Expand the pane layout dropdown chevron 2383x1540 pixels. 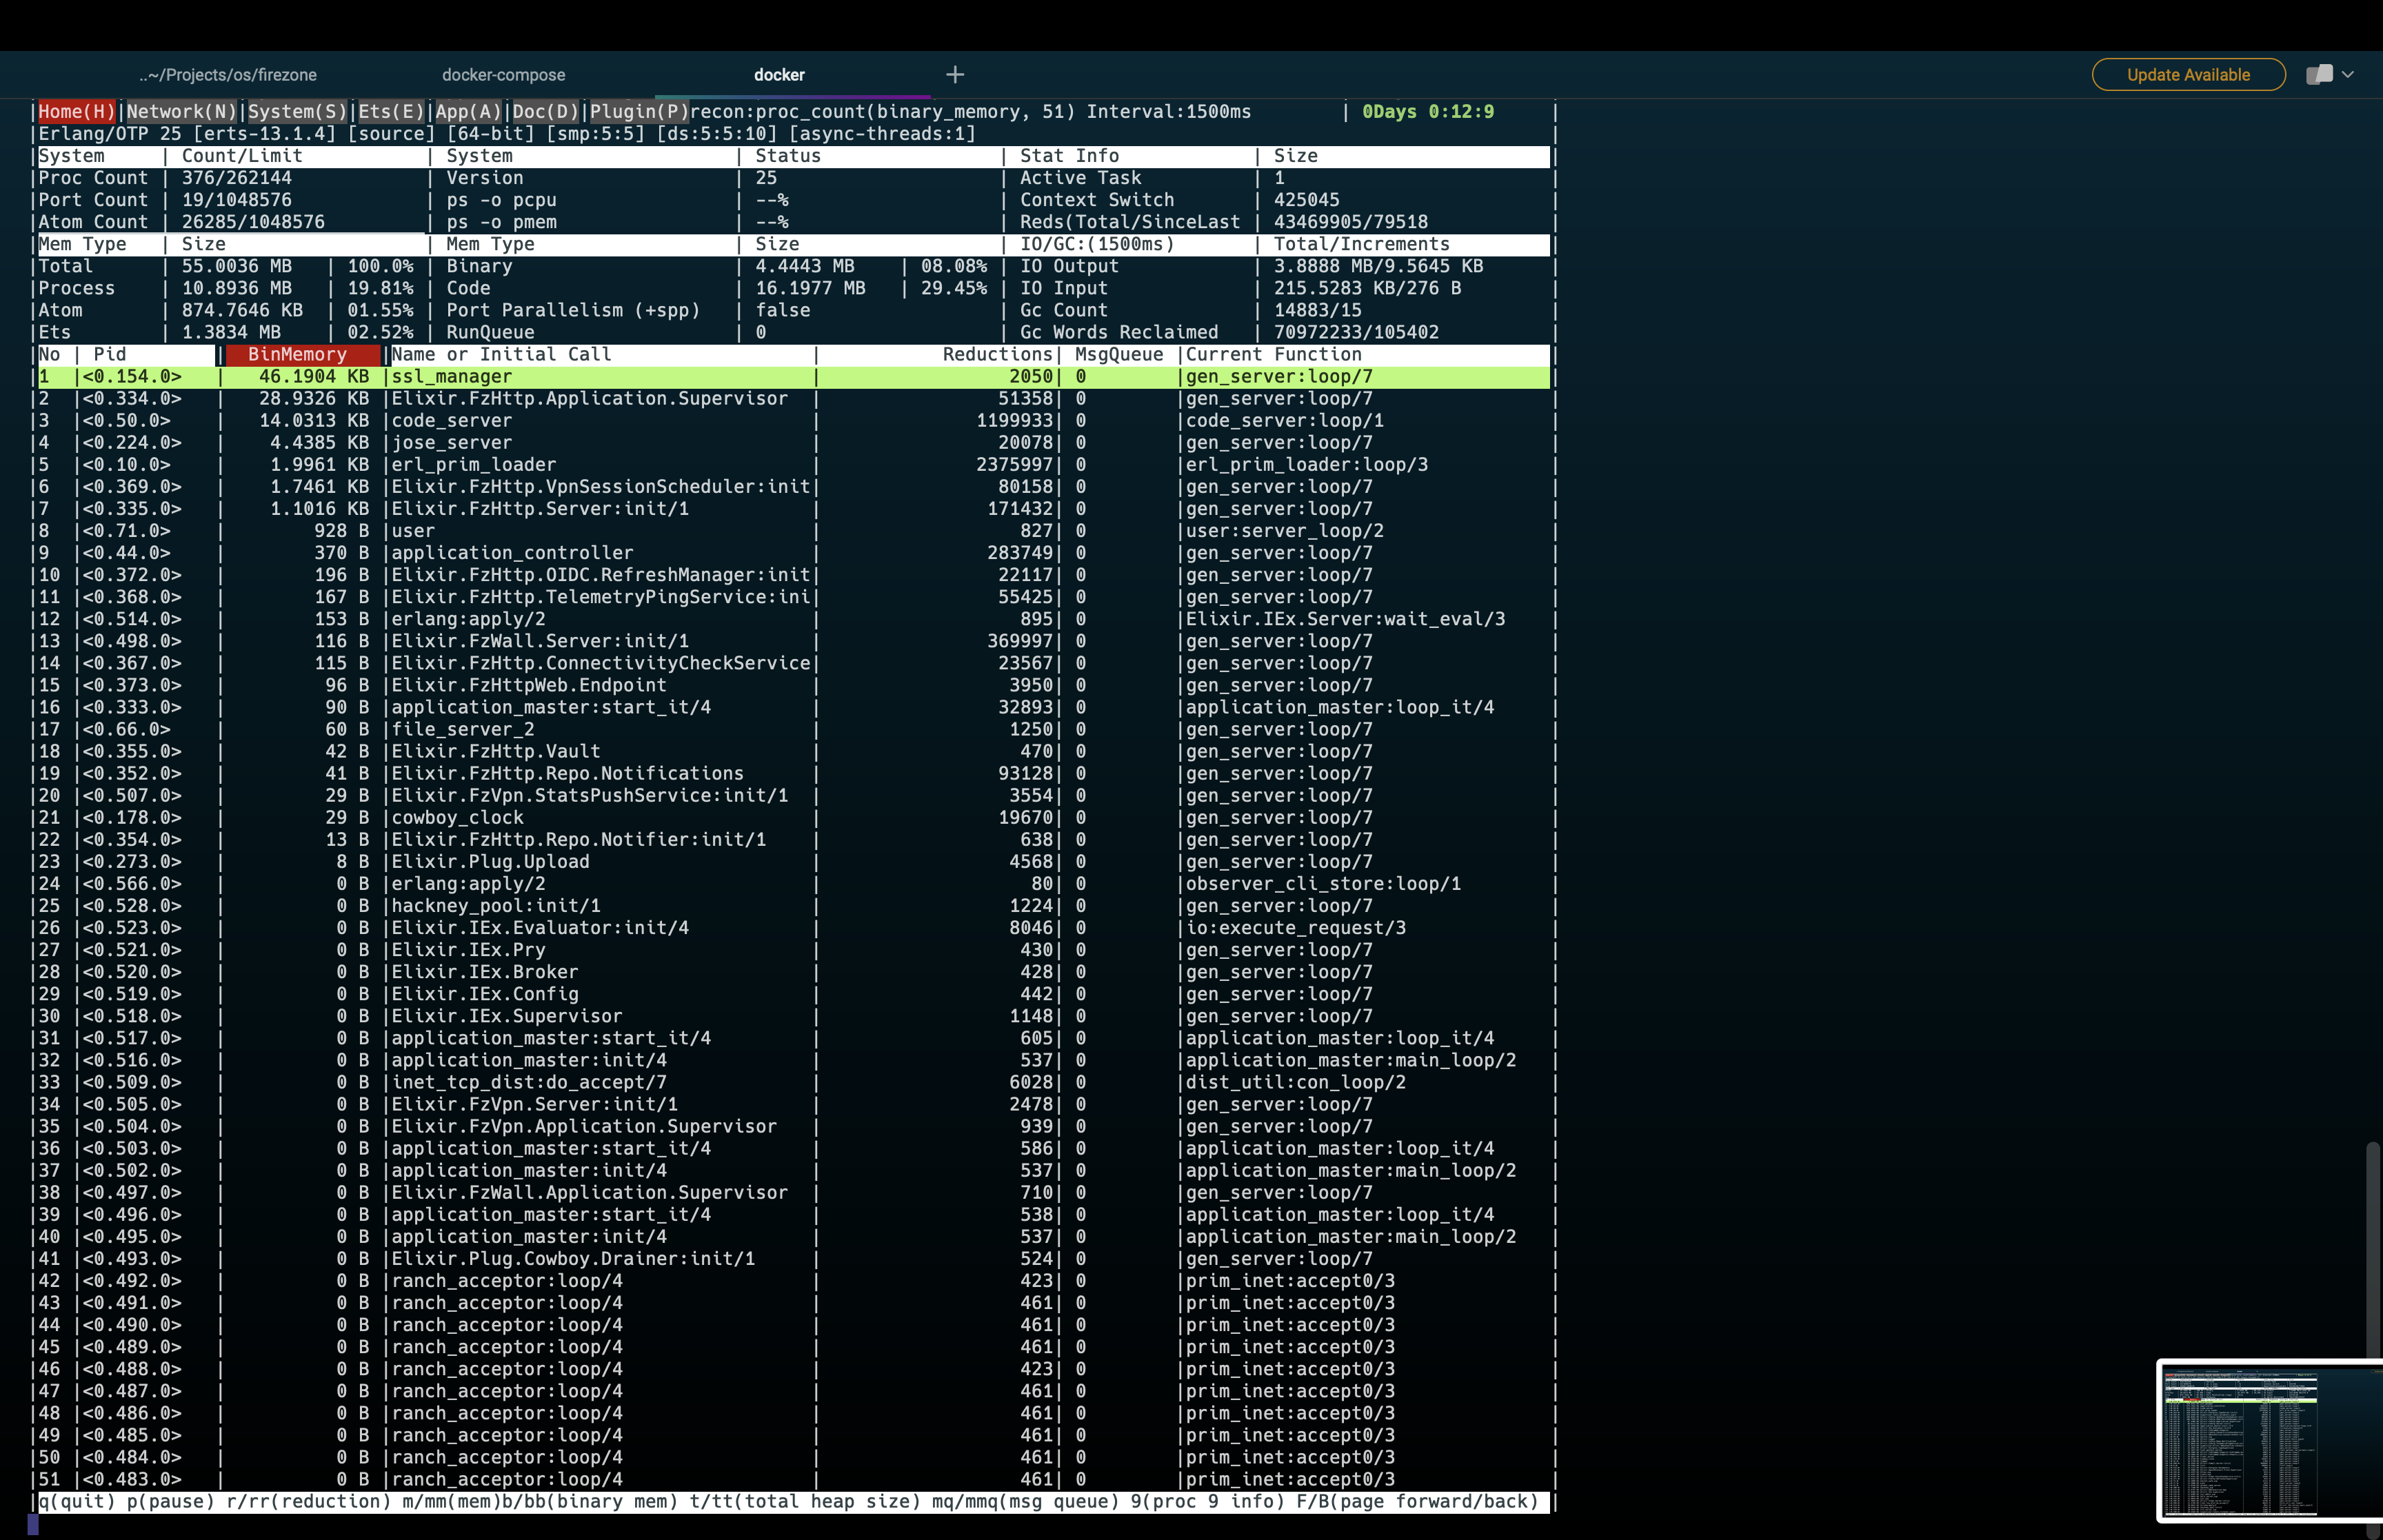point(2348,74)
